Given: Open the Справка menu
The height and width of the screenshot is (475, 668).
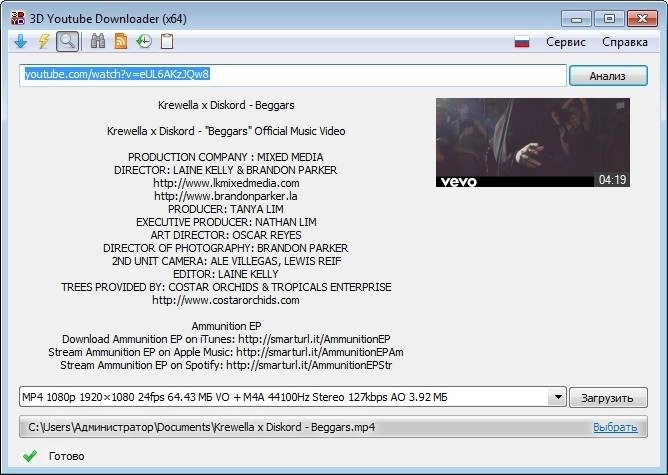Looking at the screenshot, I should click(625, 42).
